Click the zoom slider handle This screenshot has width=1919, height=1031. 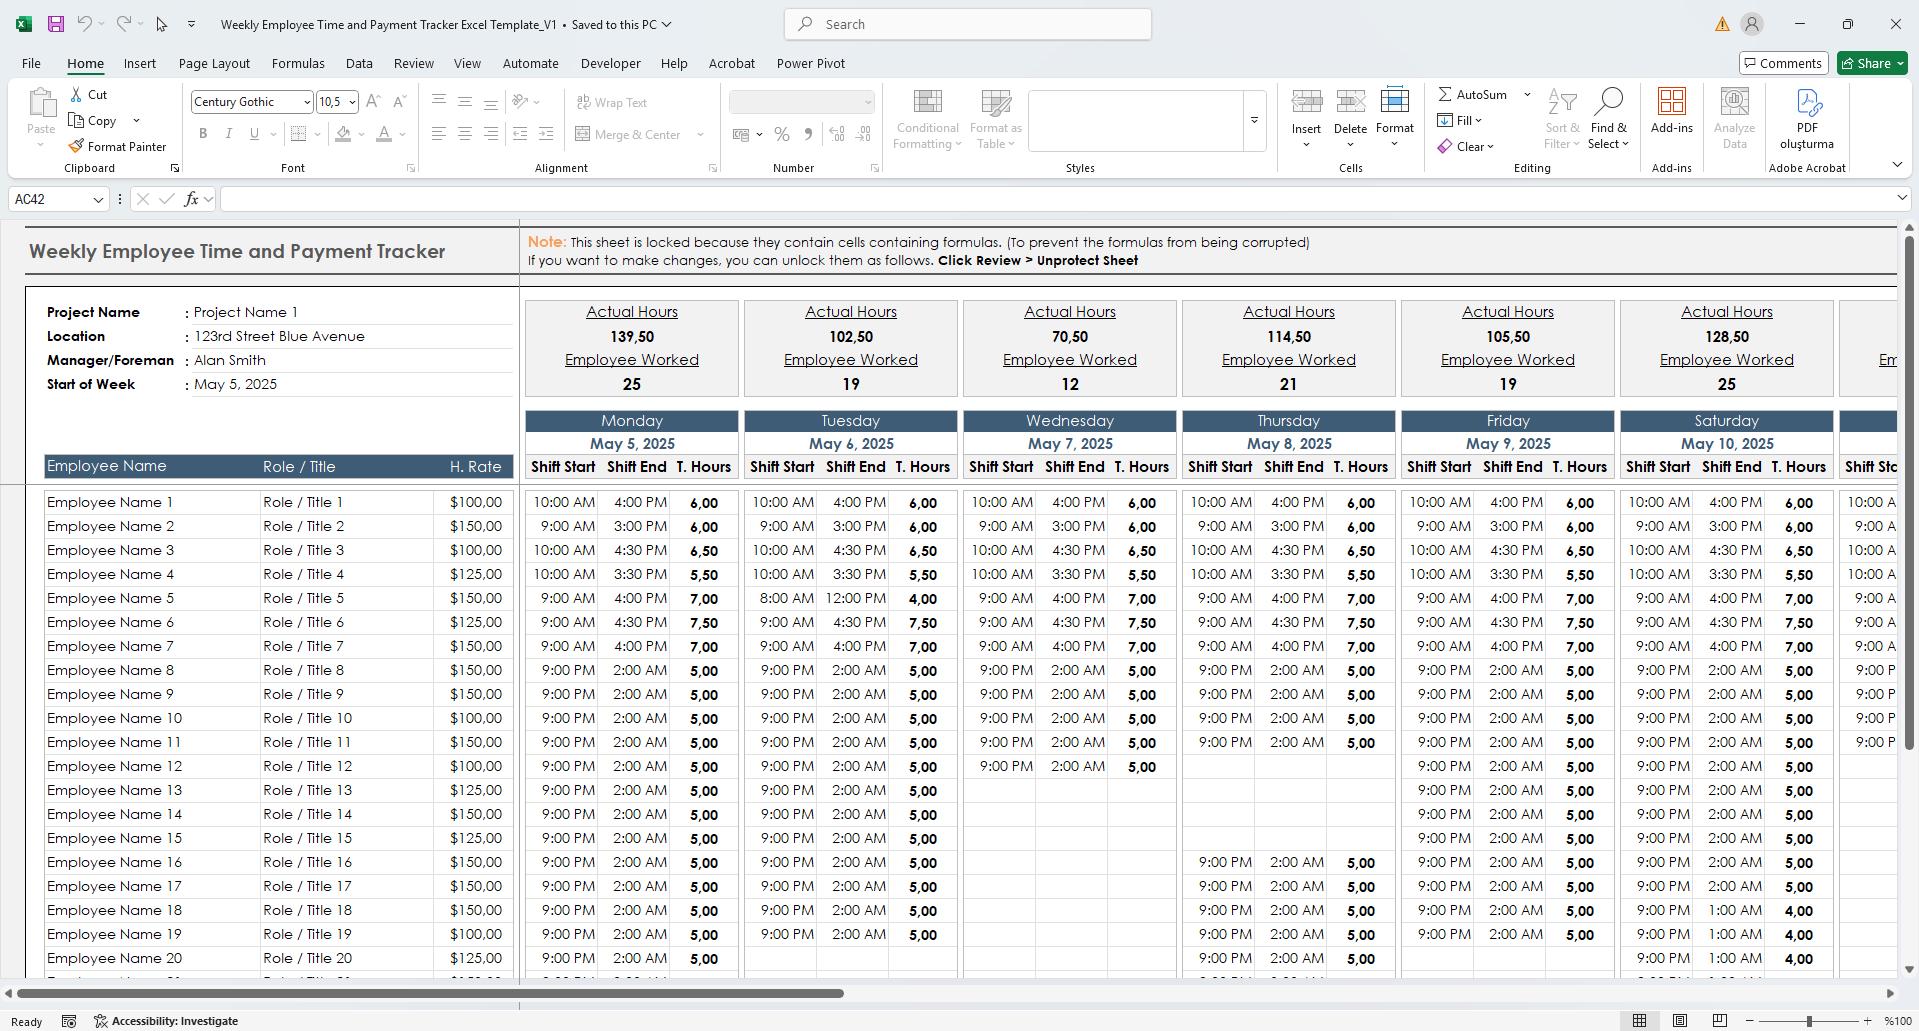click(x=1808, y=1021)
